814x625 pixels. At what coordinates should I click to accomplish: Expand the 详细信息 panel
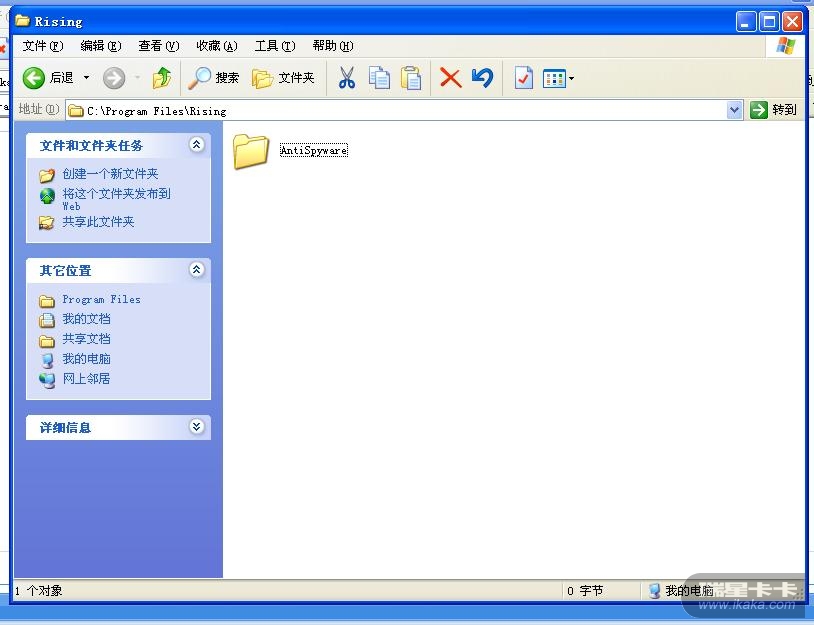pyautogui.click(x=196, y=427)
